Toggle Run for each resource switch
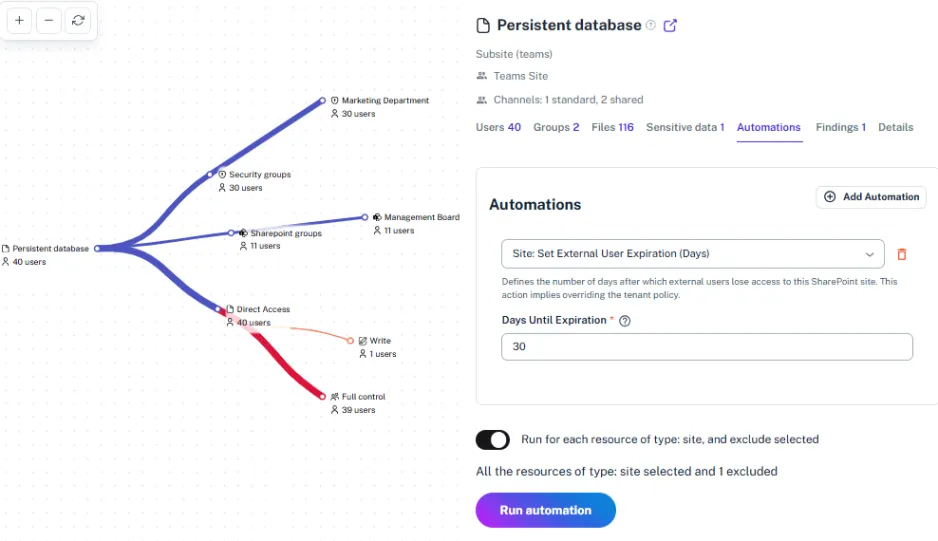938x541 pixels. point(493,440)
